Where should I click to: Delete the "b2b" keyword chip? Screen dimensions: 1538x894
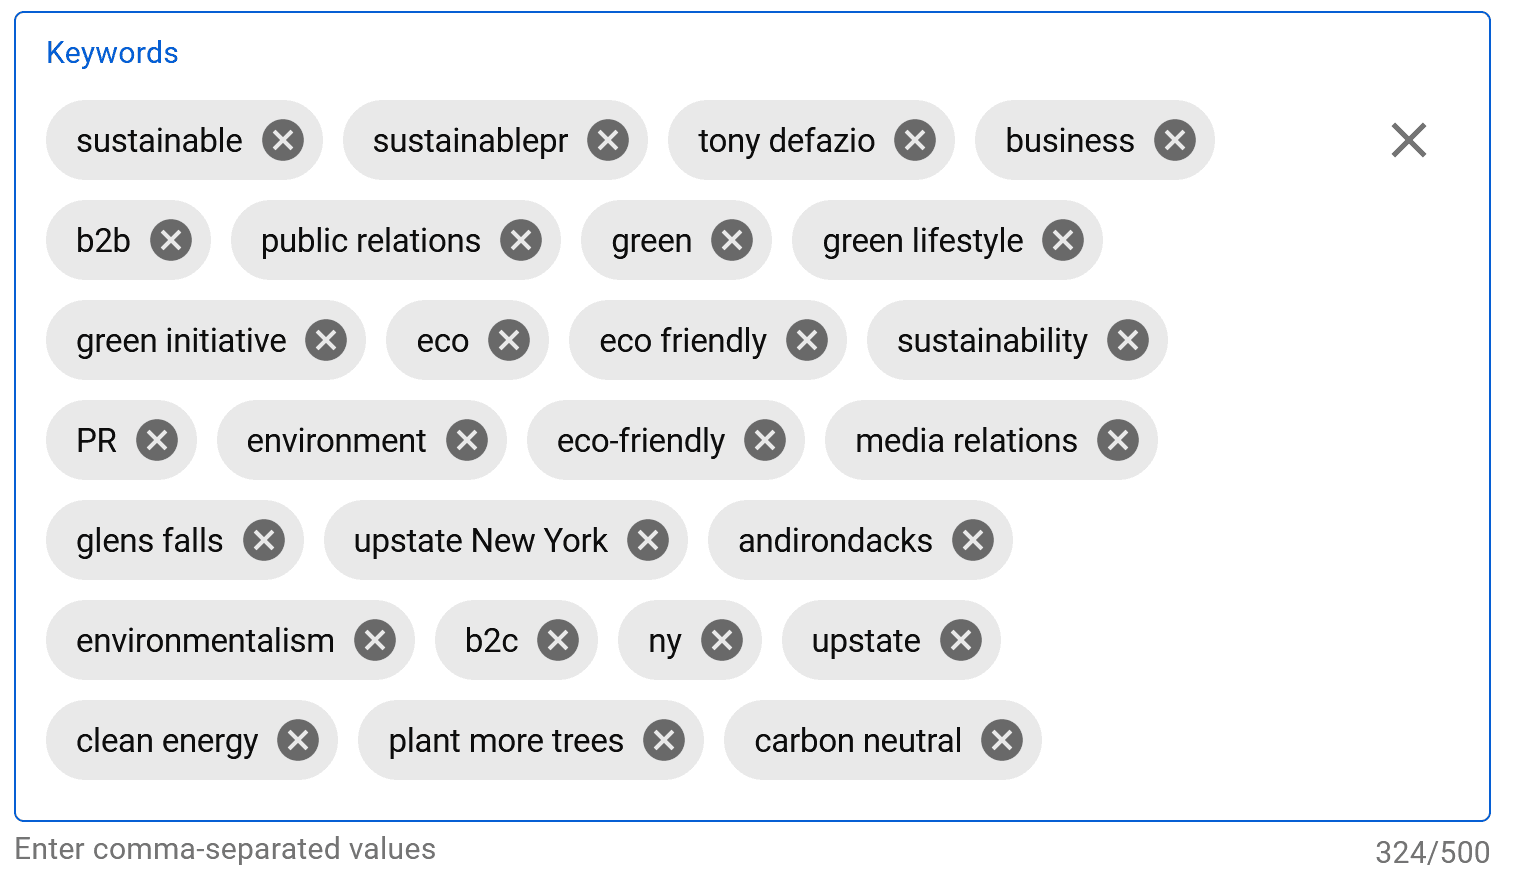tap(170, 240)
